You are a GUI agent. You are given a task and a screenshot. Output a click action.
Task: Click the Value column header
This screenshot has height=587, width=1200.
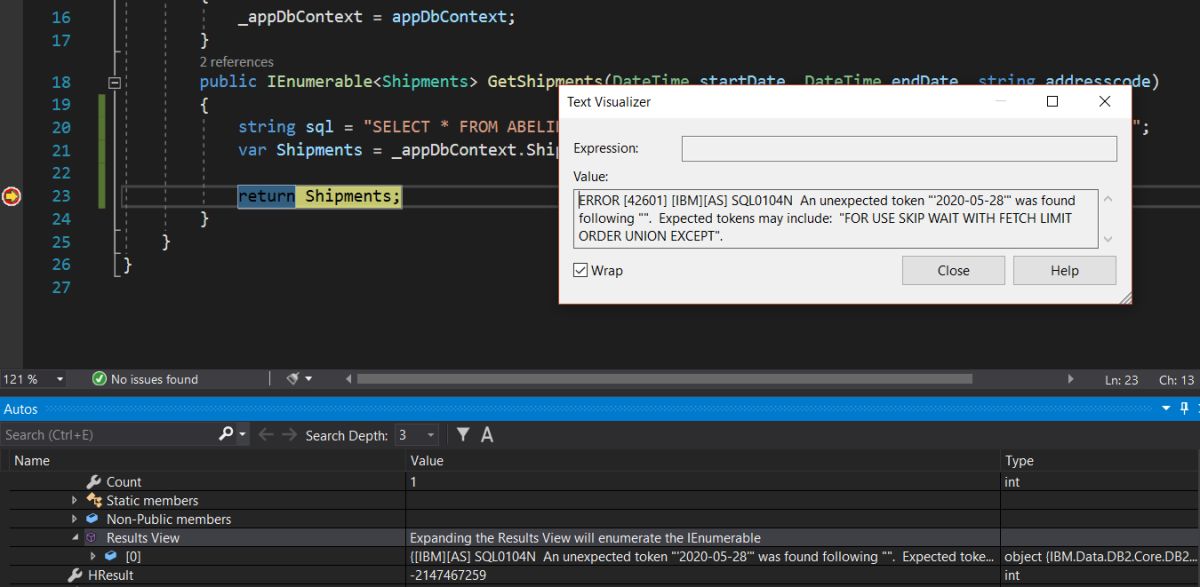click(427, 461)
